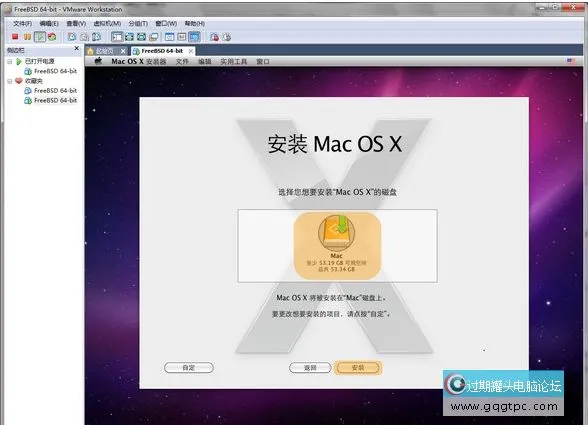Click the record capture toolbar icon
The height and width of the screenshot is (425, 588).
[214, 37]
